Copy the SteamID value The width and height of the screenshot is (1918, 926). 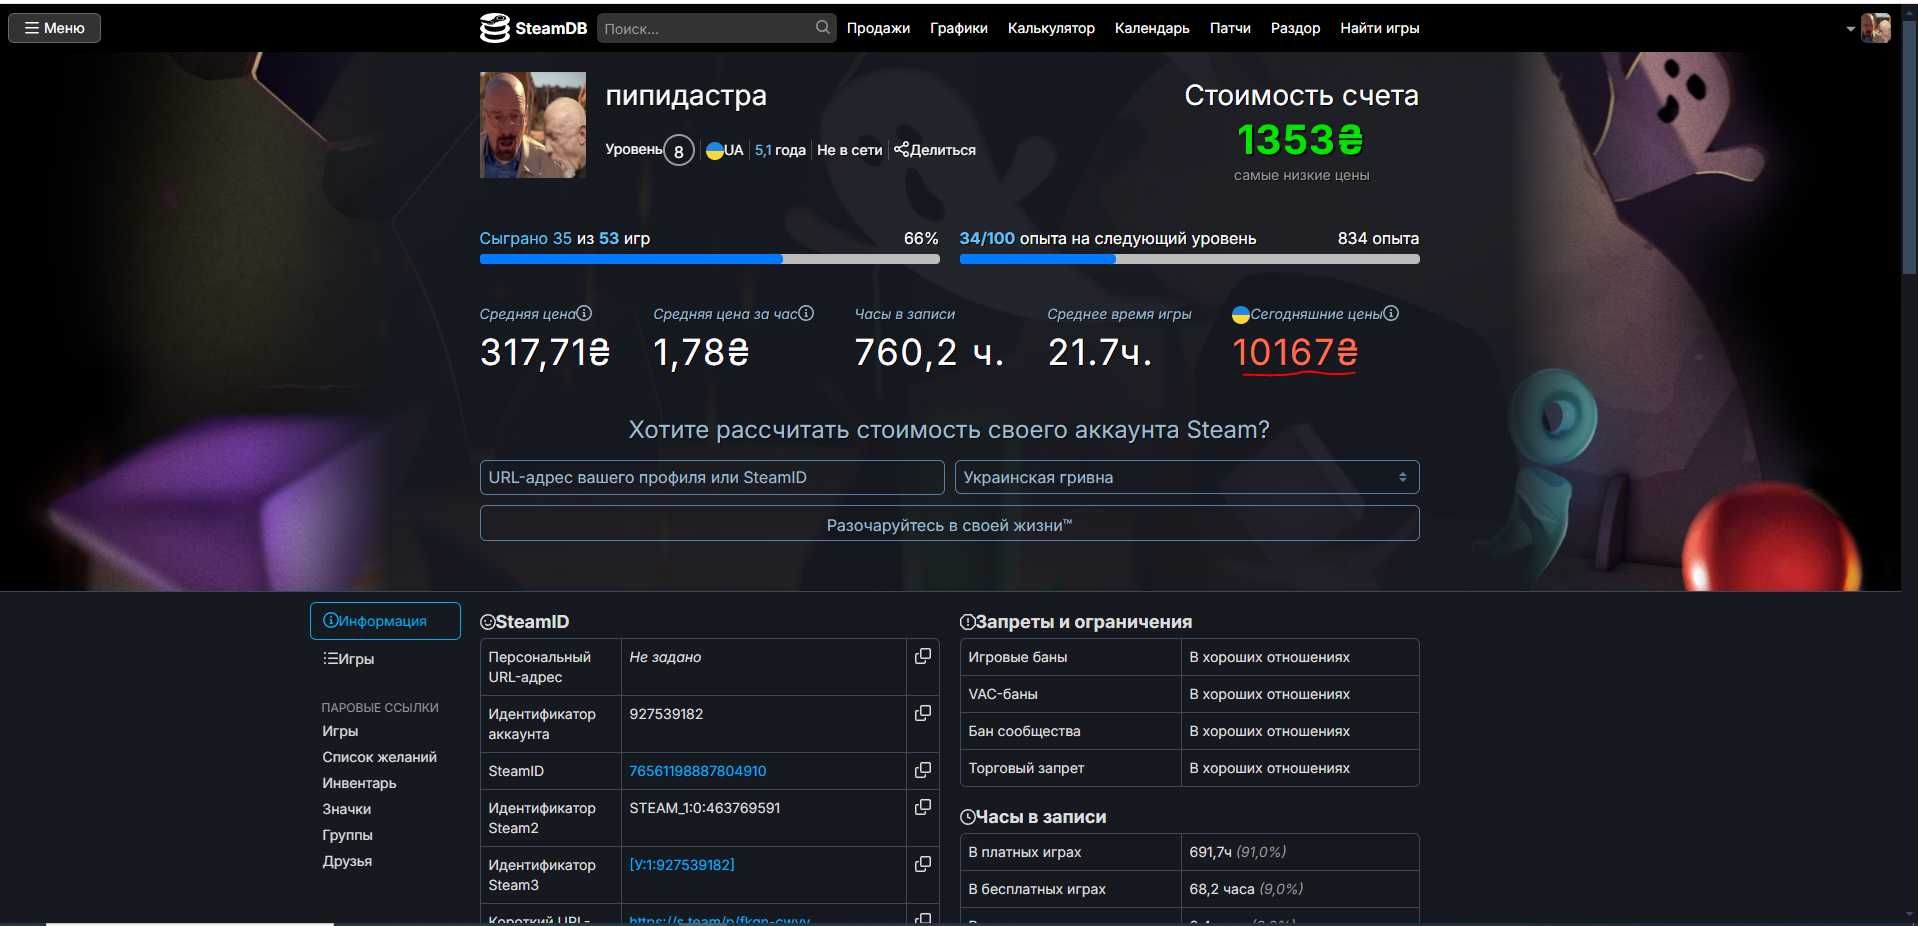pos(923,770)
